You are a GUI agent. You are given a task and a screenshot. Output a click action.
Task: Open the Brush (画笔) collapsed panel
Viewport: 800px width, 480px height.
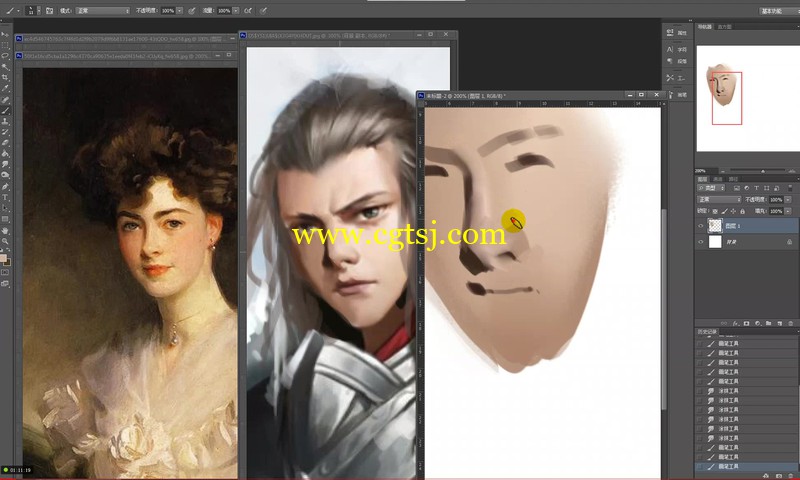coord(677,95)
